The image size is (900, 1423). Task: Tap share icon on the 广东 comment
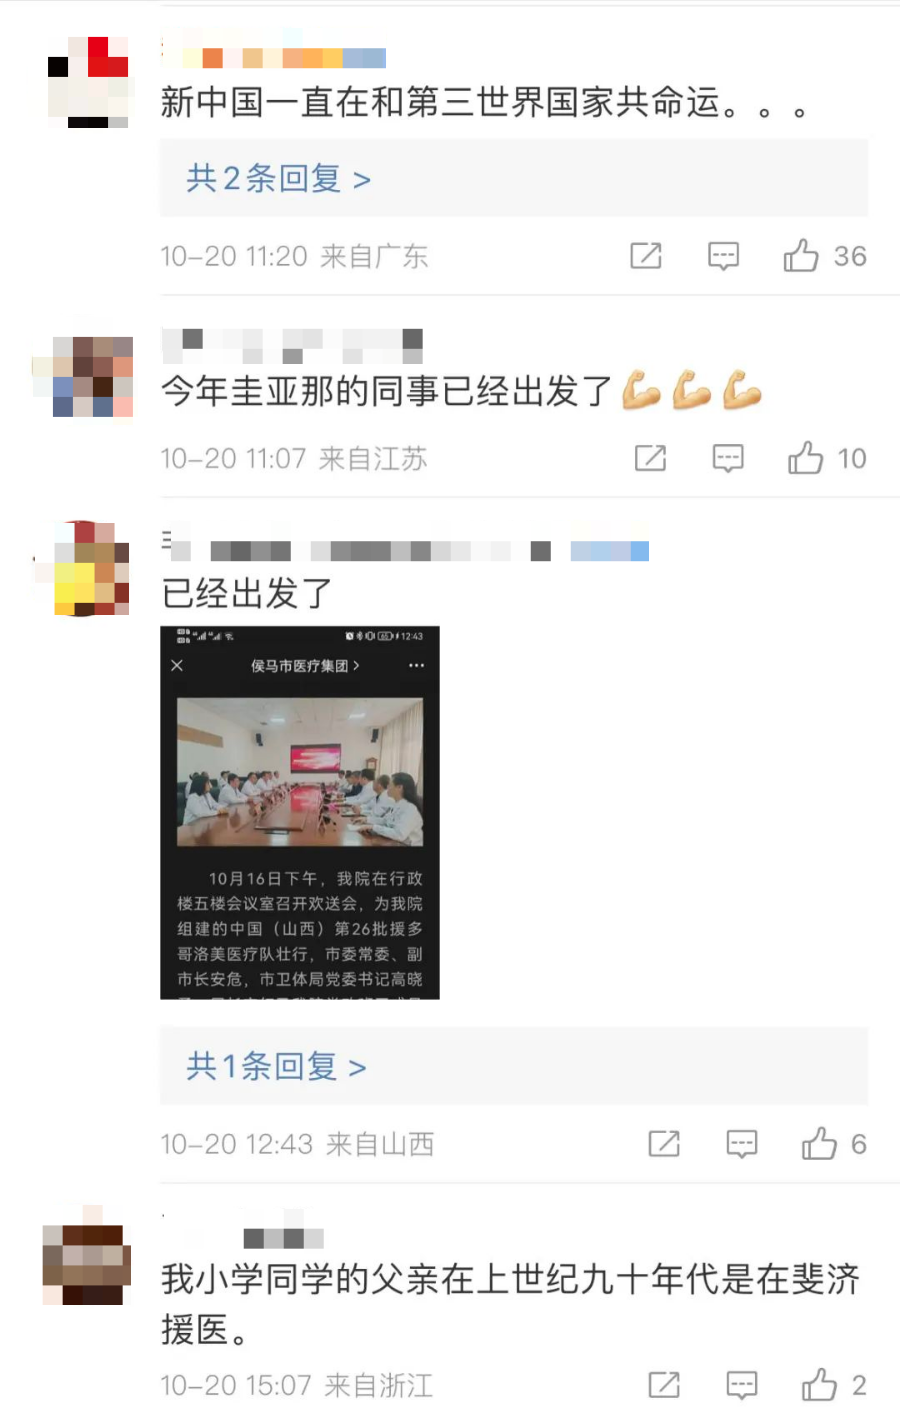point(646,256)
